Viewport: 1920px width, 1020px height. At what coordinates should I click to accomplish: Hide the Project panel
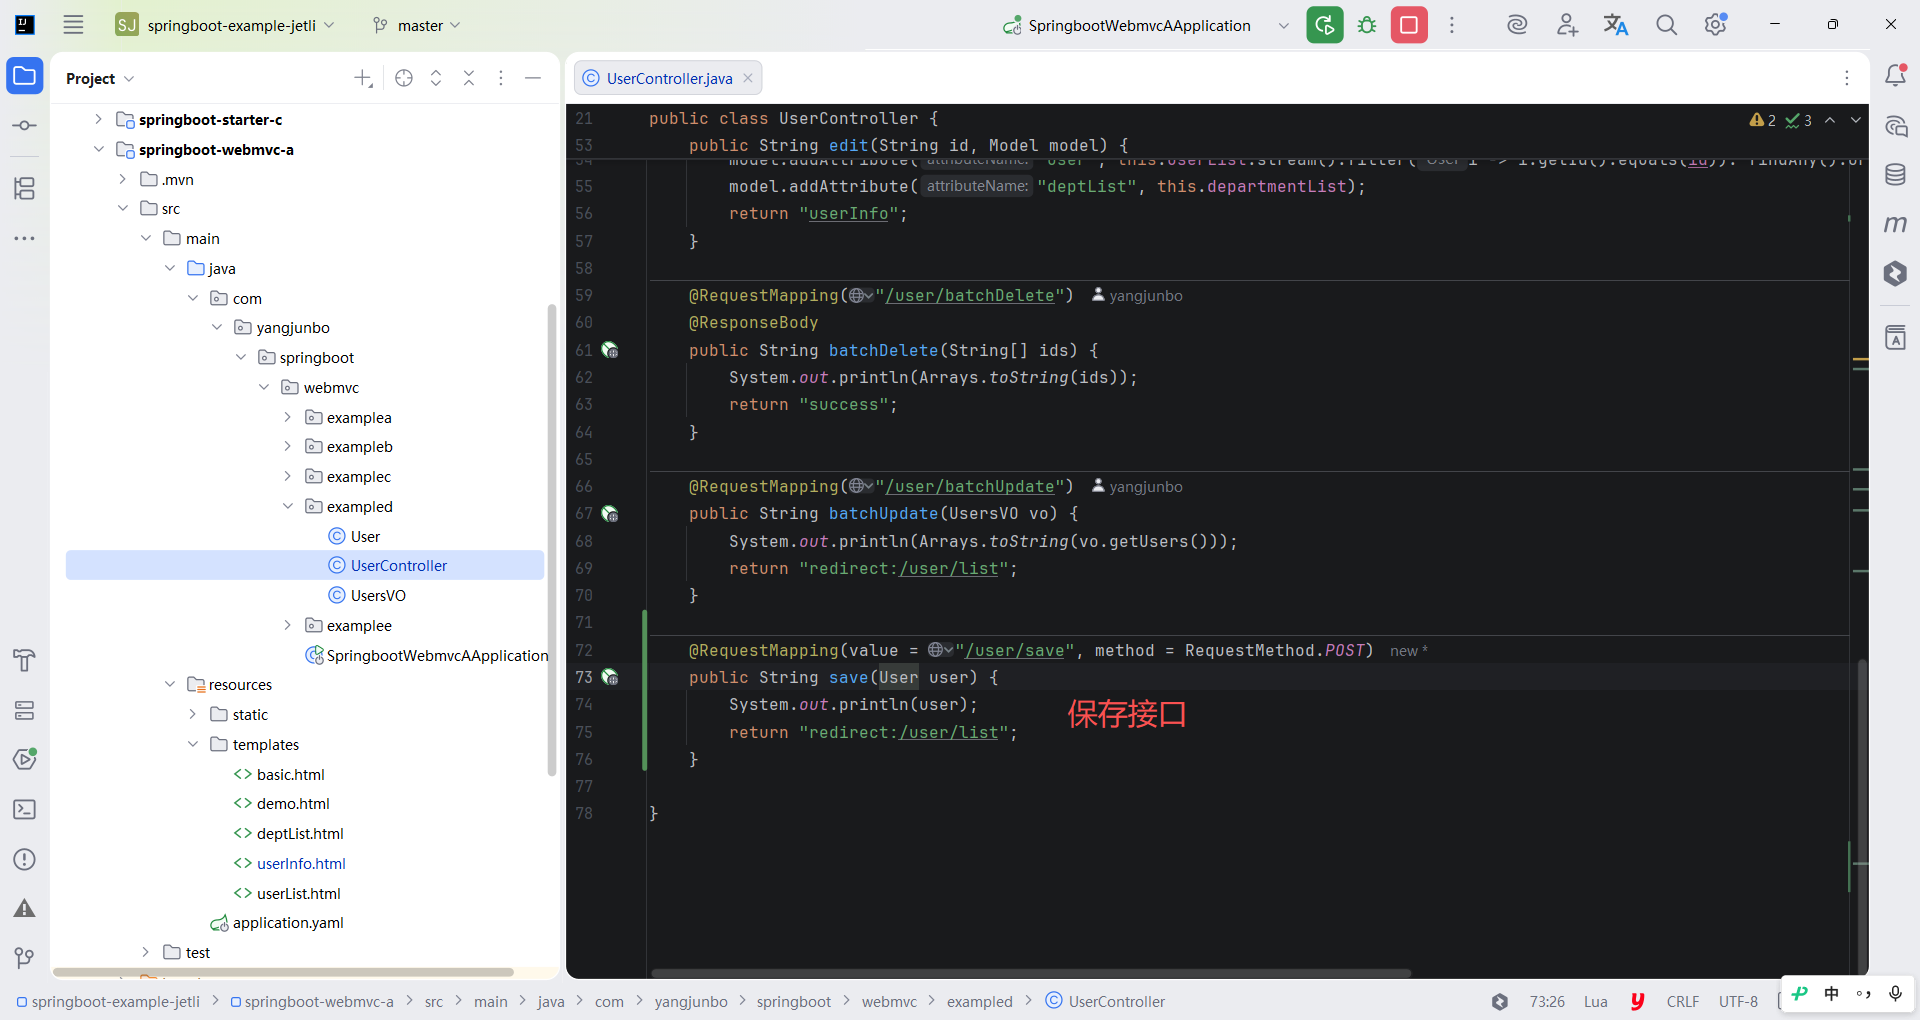coord(533,78)
